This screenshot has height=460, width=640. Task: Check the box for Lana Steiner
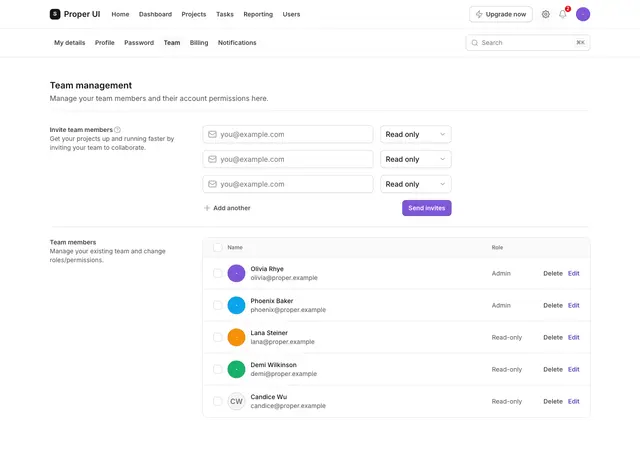coord(218,337)
